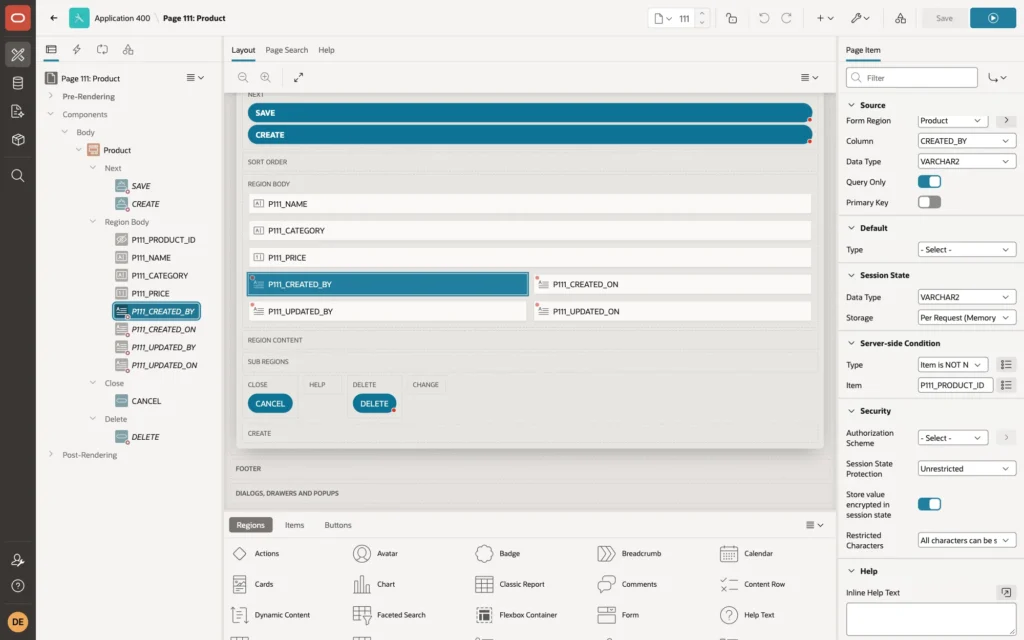
Task: Switch to the Rendering tree tab icon
Action: 51,49
